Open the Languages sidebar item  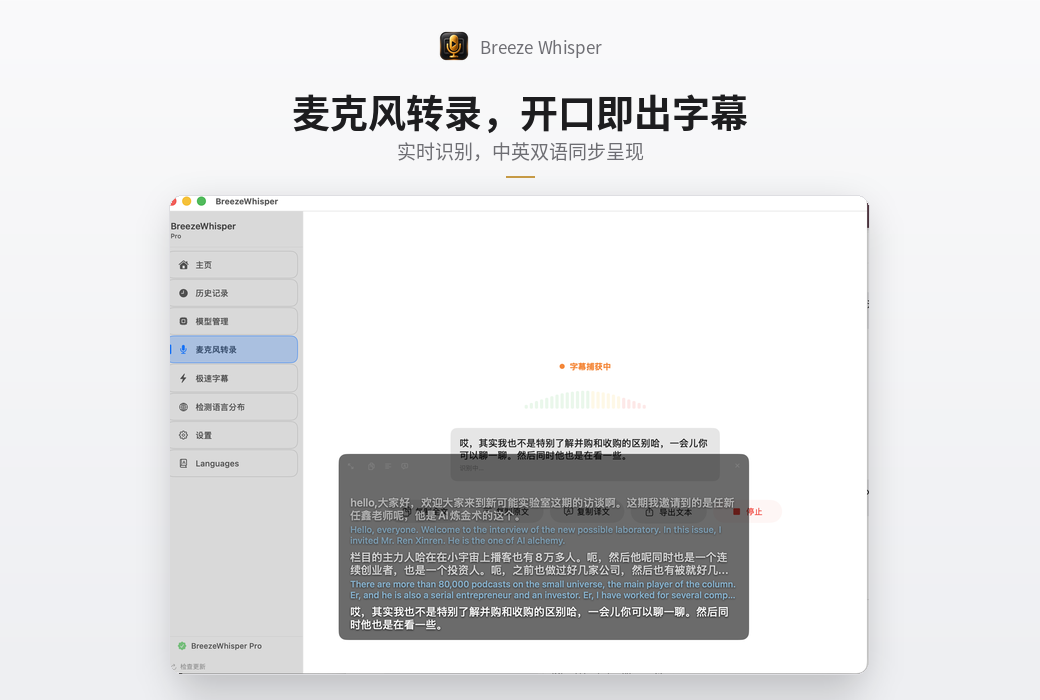click(233, 463)
